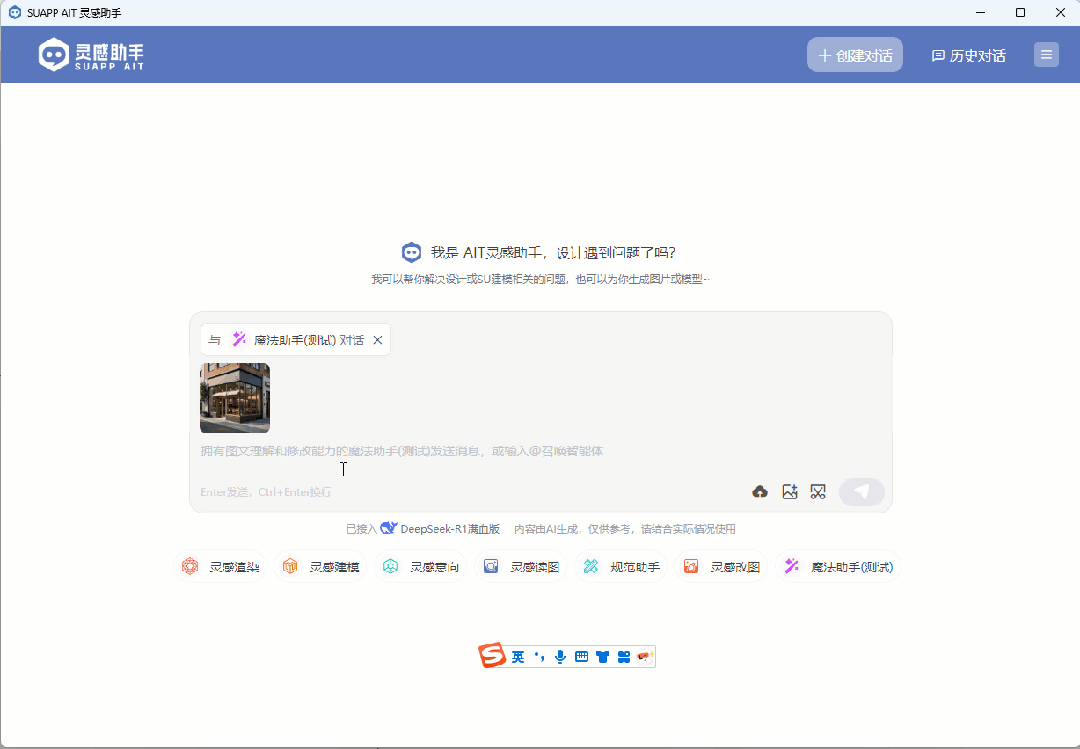Toggle Sogou input language 英 indicator
Image resolution: width=1080 pixels, height=749 pixels.
518,657
